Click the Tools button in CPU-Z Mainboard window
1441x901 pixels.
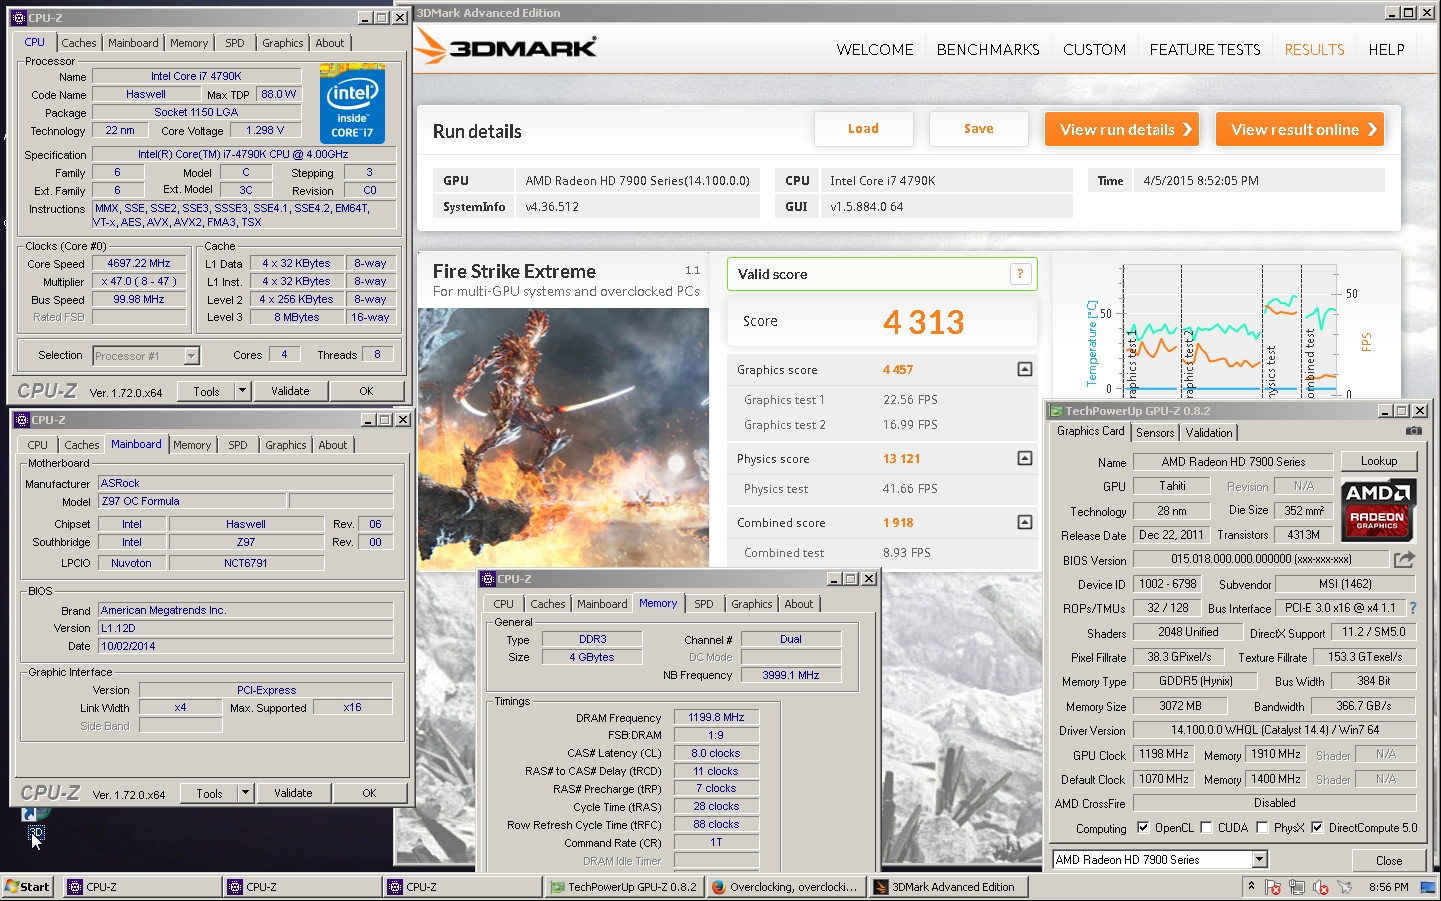click(x=209, y=793)
